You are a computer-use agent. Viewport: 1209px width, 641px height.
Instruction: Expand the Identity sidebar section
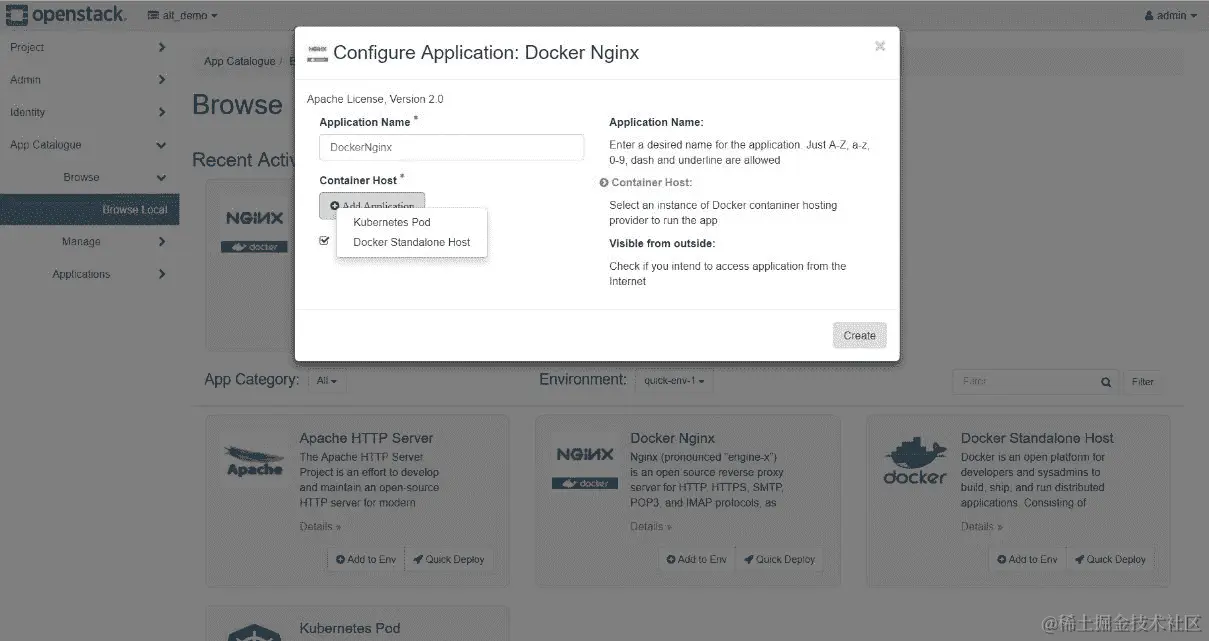[x=90, y=112]
